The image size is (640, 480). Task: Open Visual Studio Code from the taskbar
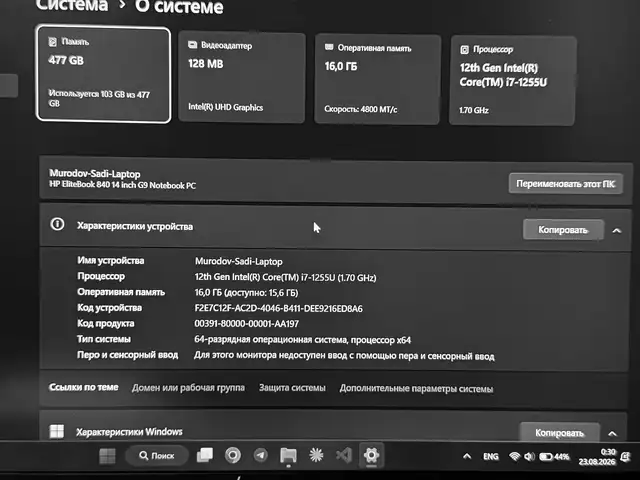344,455
